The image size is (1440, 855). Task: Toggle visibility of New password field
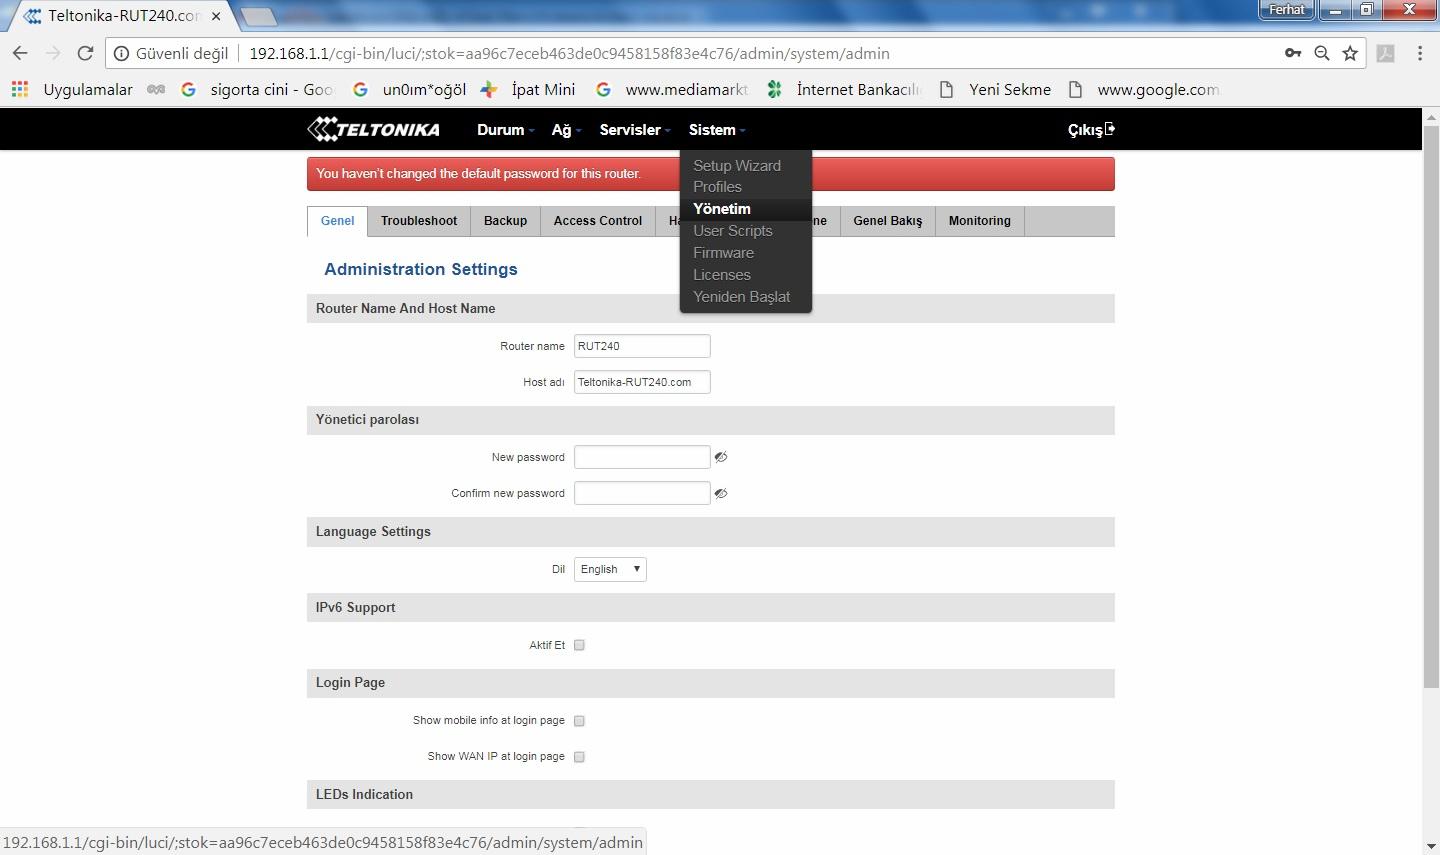[x=720, y=457]
